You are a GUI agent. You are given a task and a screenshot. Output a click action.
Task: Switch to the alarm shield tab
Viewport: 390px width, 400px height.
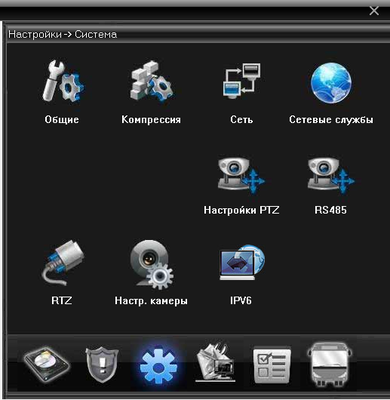[x=102, y=366]
